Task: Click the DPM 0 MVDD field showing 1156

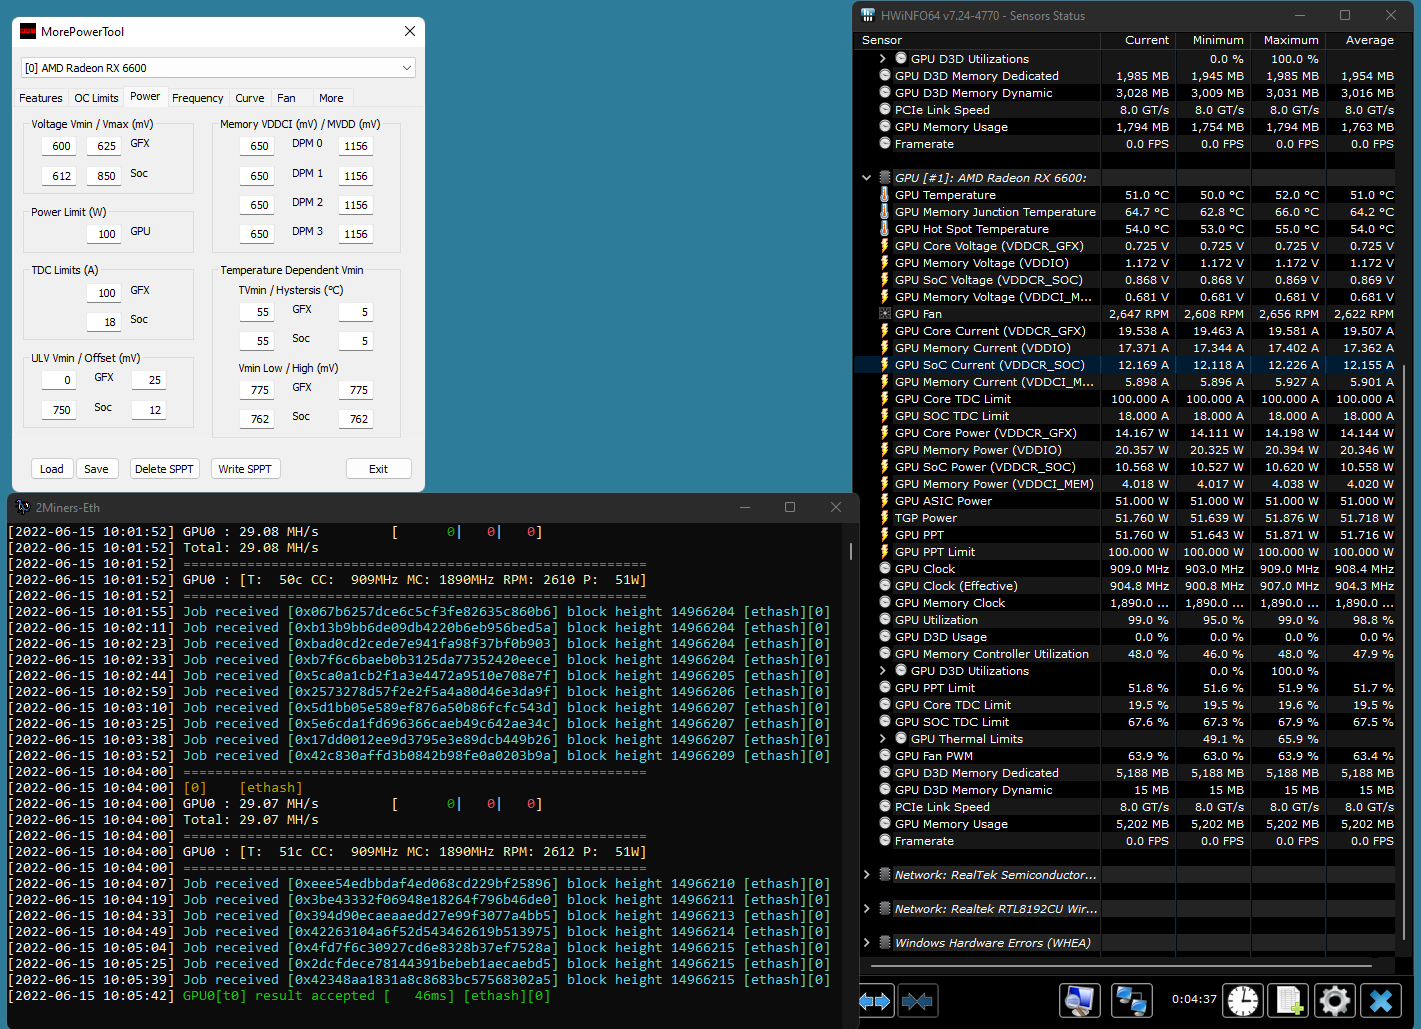Action: pyautogui.click(x=355, y=146)
